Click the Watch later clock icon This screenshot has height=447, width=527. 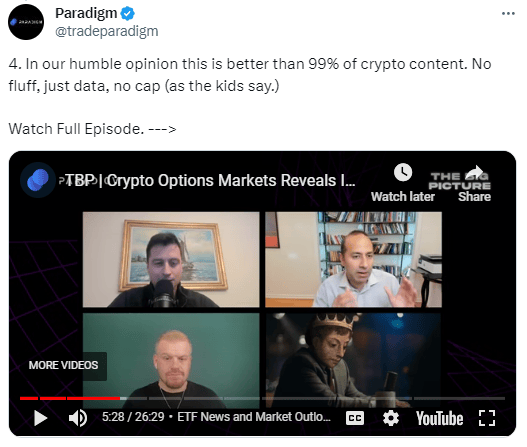pos(403,172)
